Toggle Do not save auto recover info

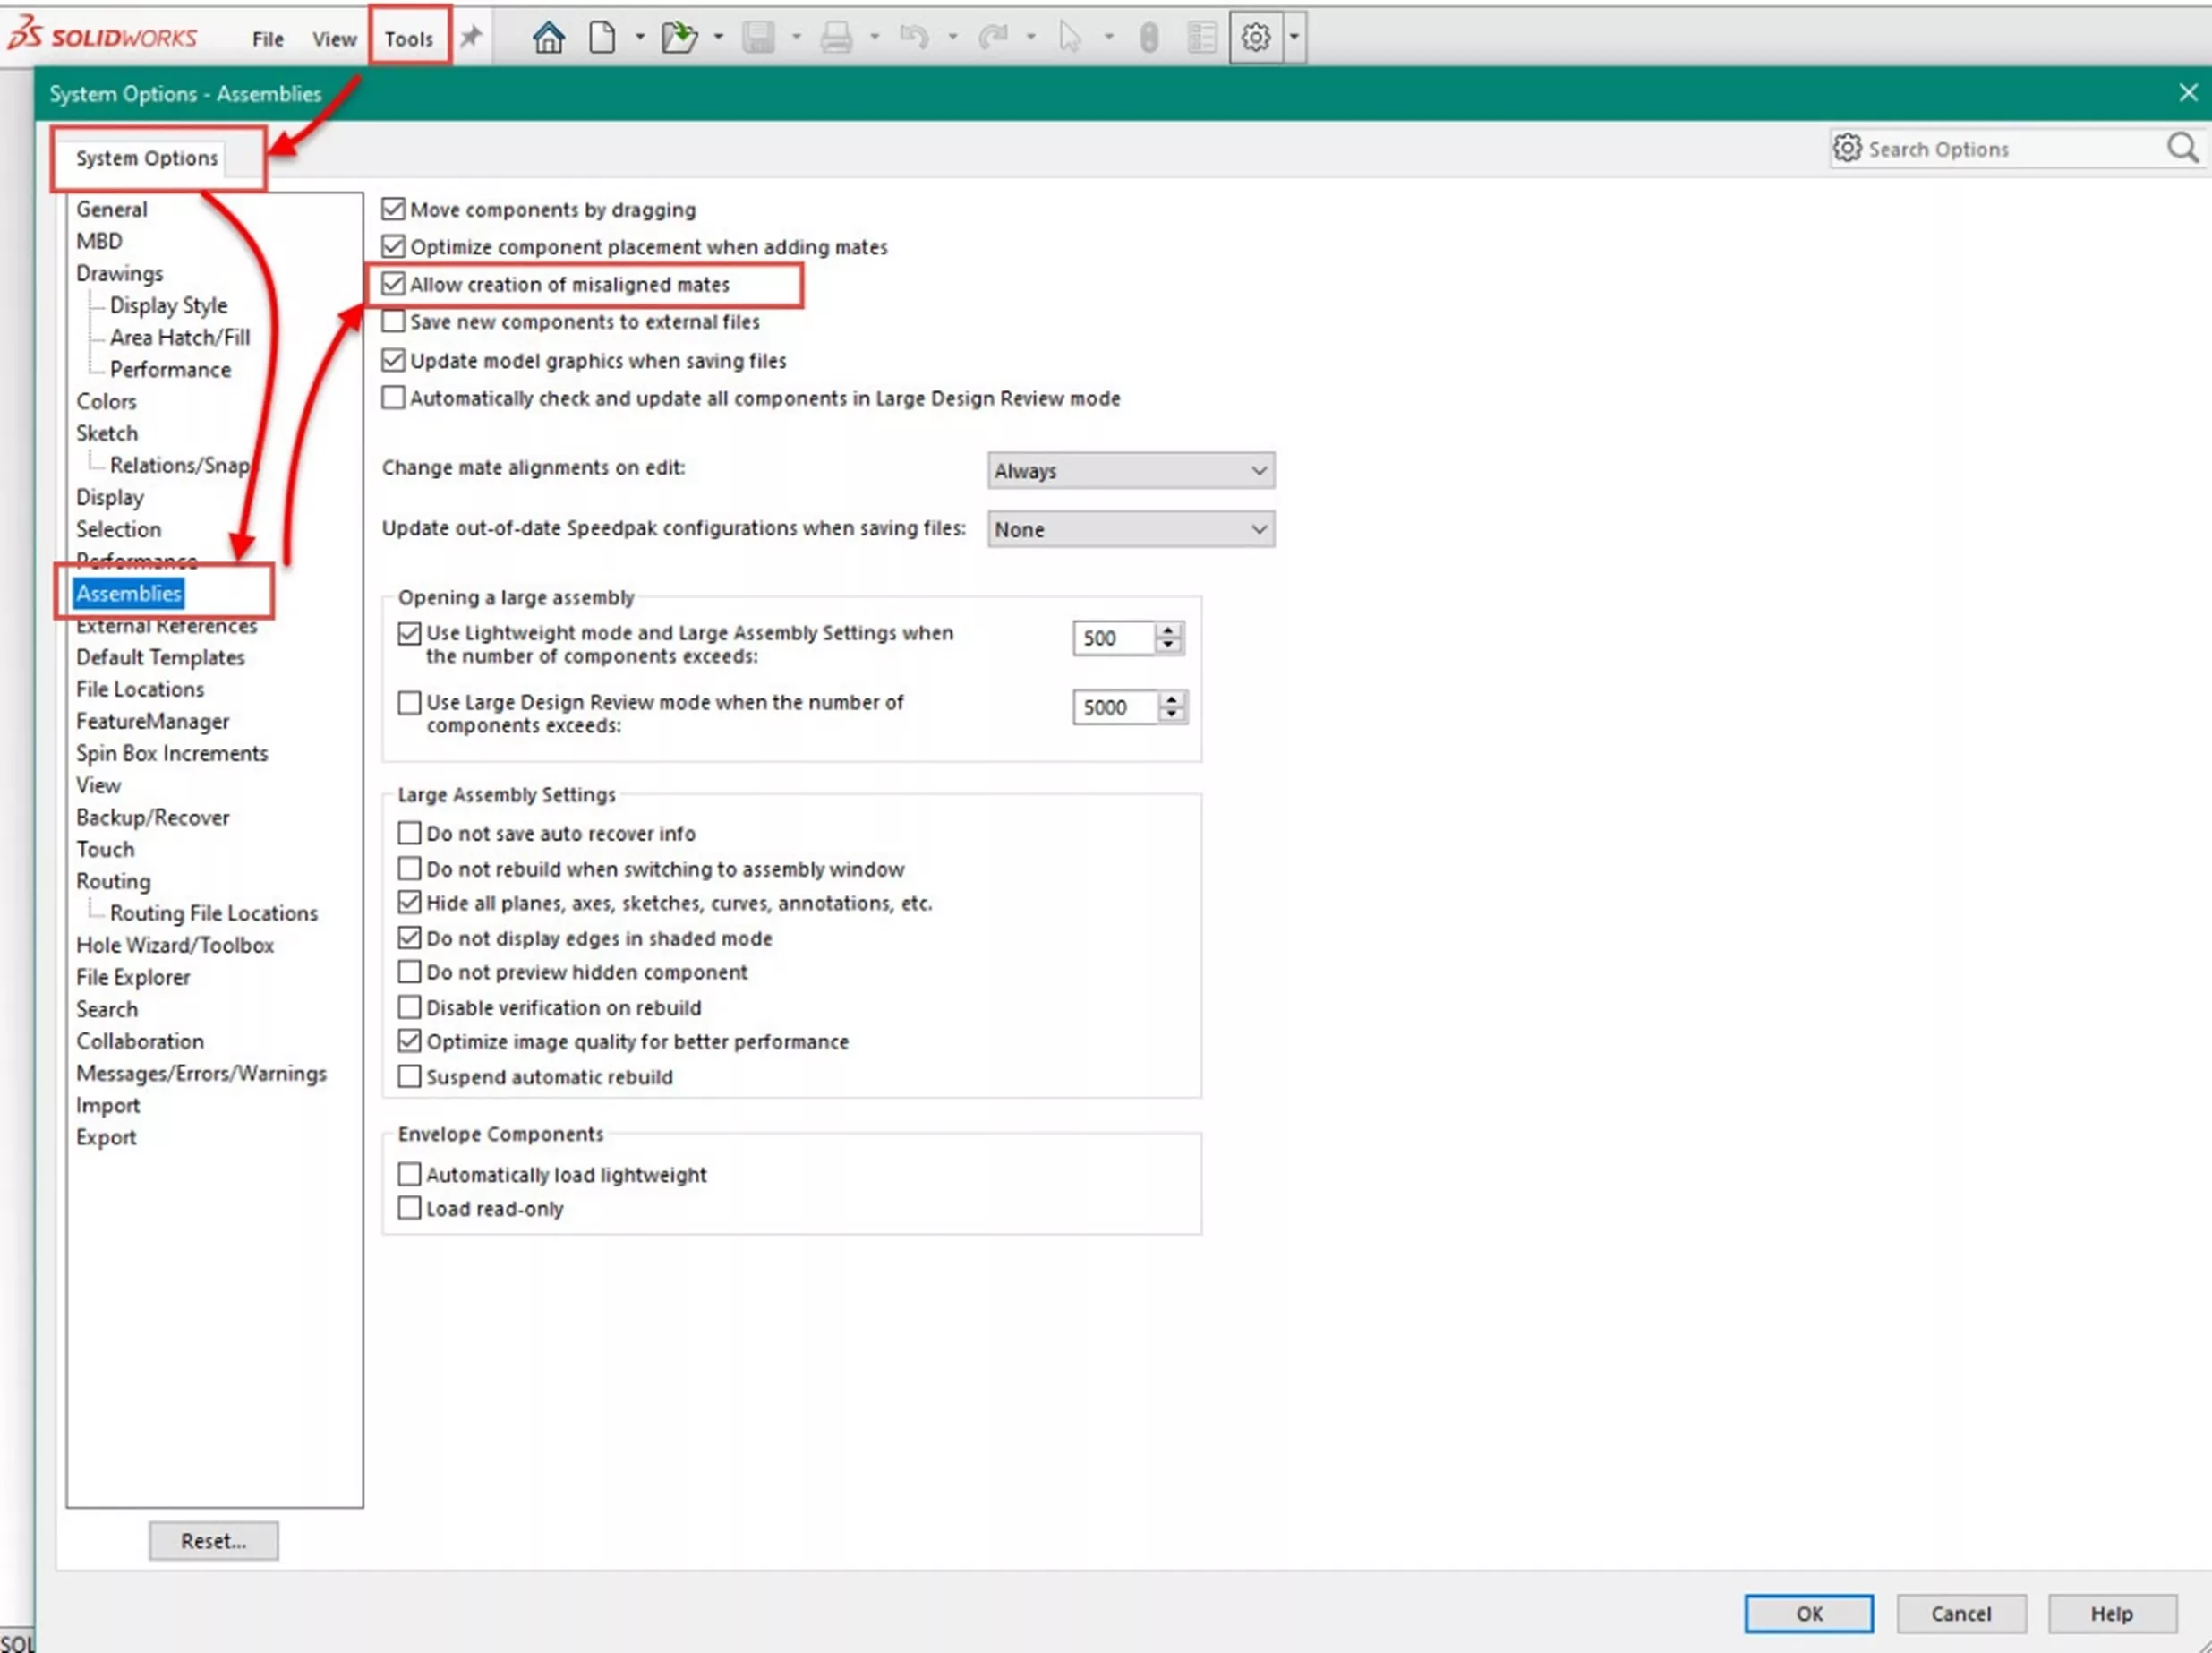click(408, 834)
